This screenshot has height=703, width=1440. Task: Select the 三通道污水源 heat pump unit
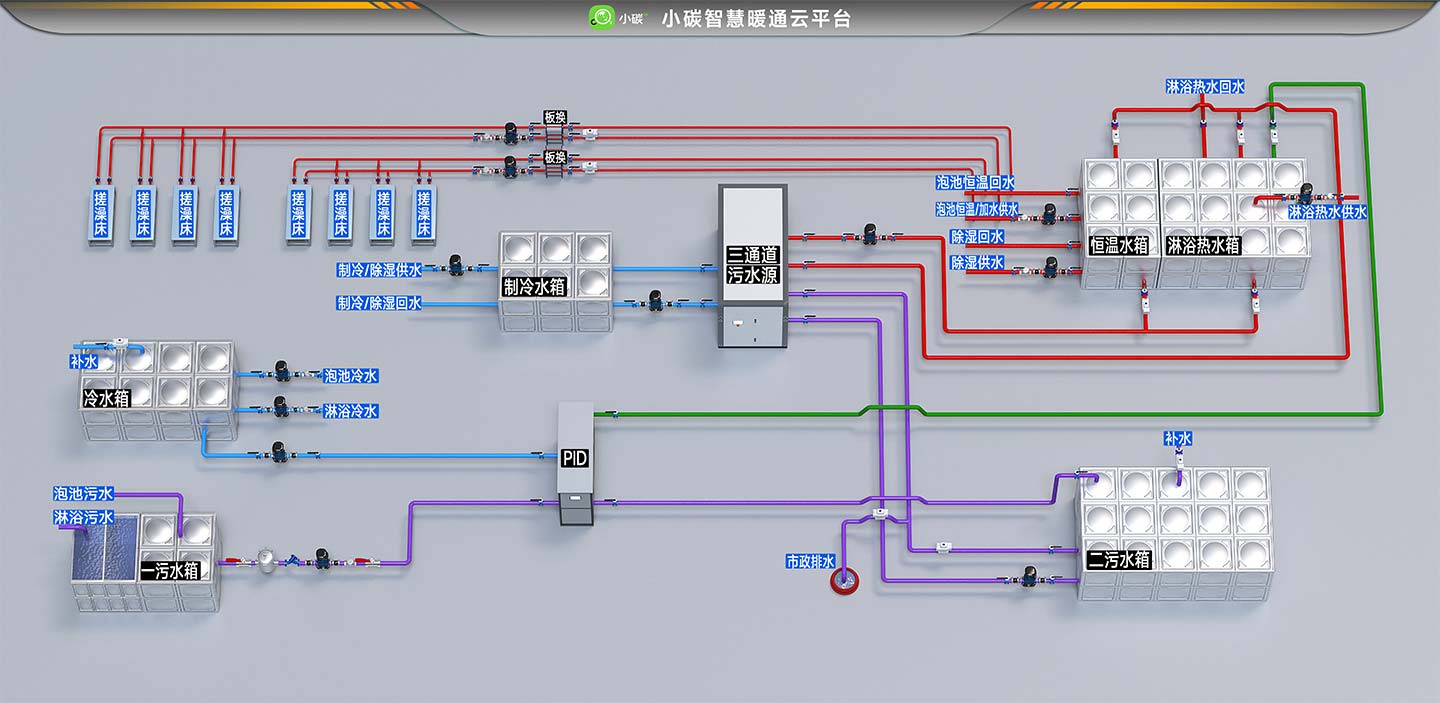753,265
